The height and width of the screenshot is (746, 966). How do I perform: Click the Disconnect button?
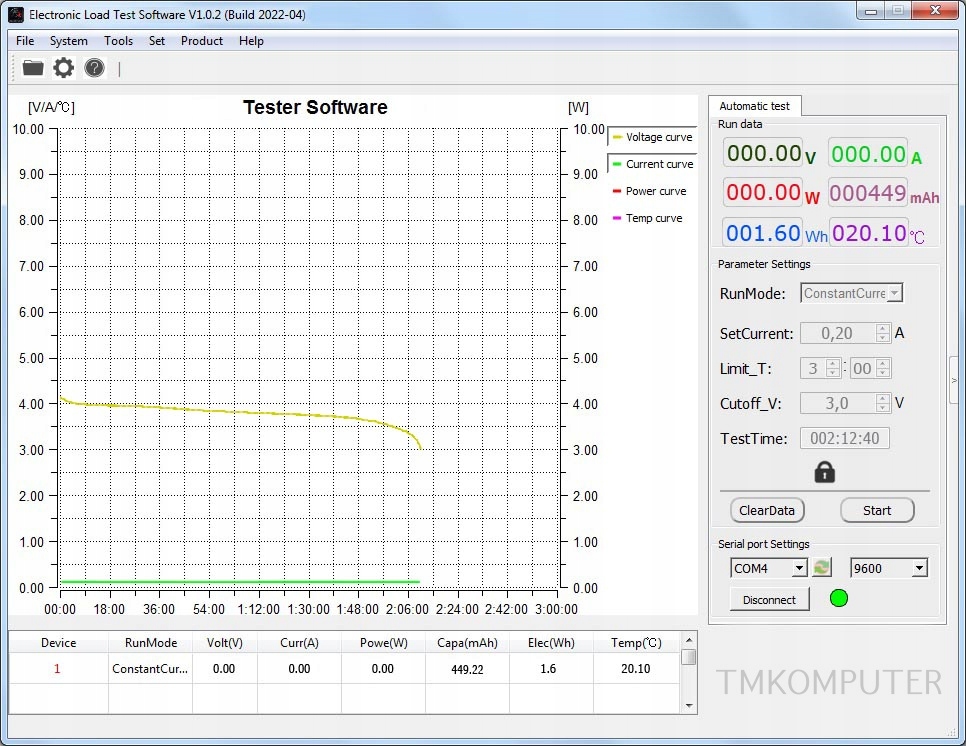(769, 600)
